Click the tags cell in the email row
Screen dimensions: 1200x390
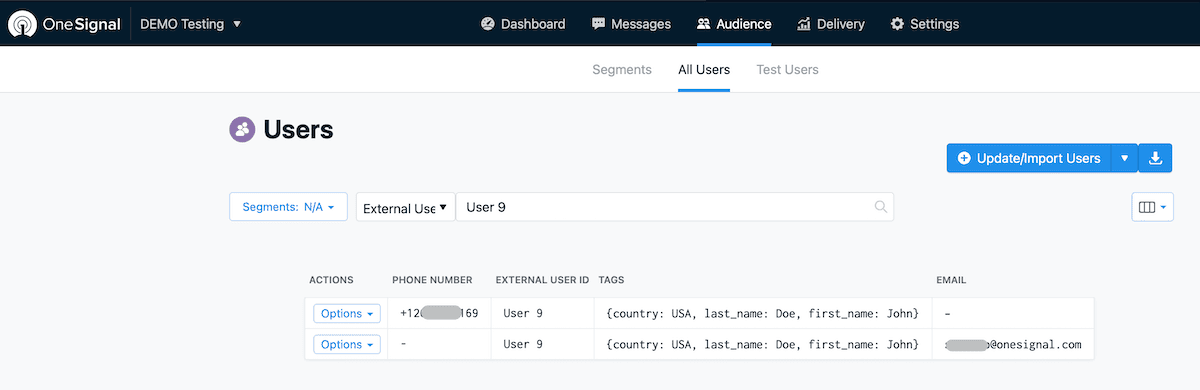click(763, 344)
